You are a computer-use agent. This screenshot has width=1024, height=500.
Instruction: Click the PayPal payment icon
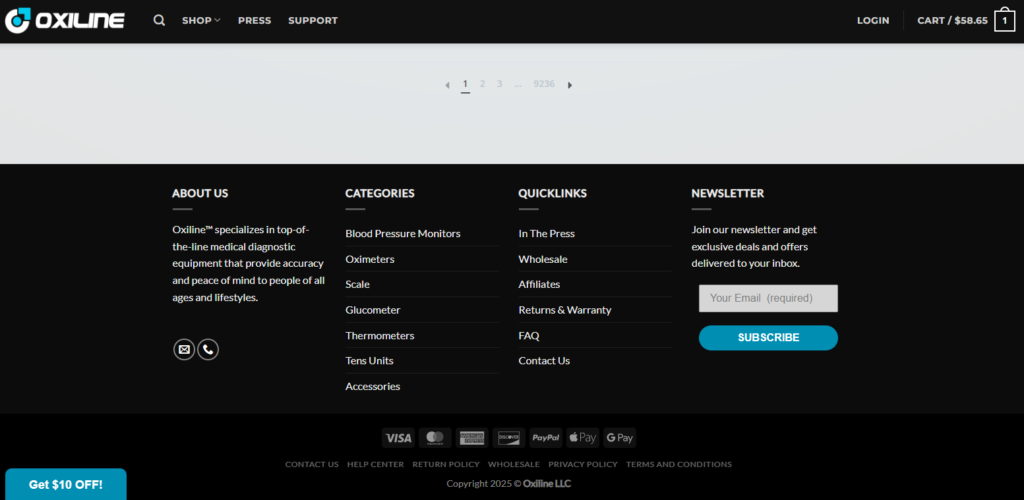coord(546,438)
